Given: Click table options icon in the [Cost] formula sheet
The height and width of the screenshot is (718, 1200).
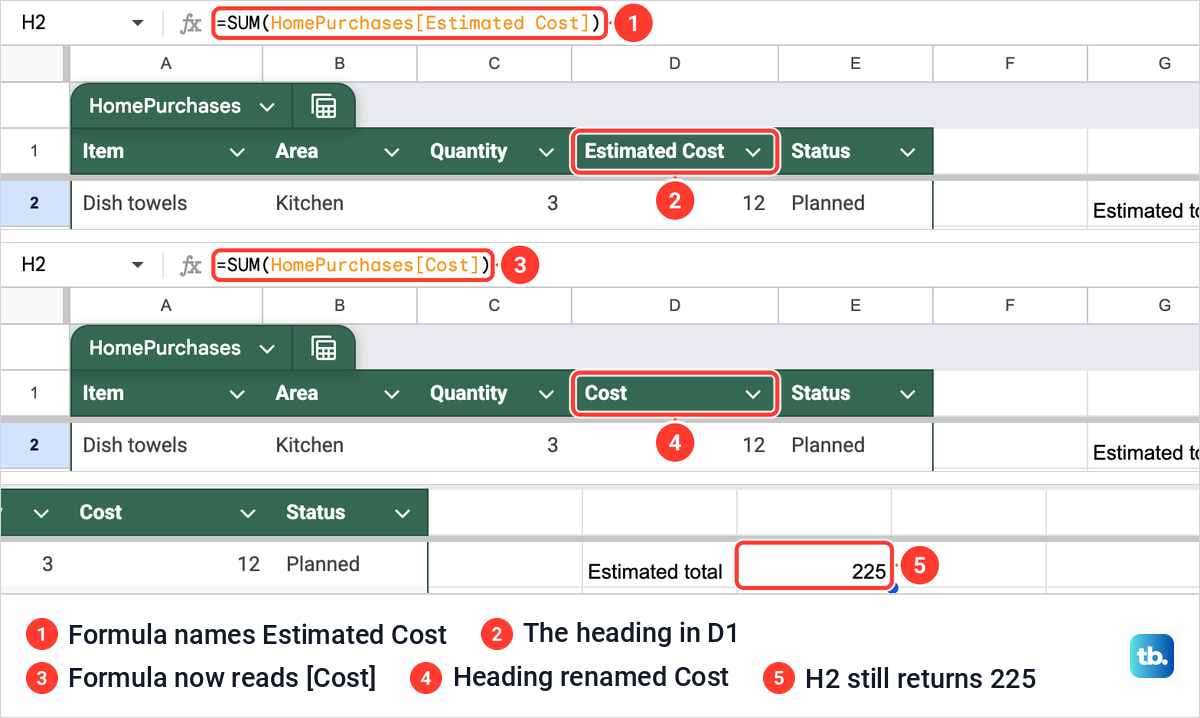Looking at the screenshot, I should 323,348.
